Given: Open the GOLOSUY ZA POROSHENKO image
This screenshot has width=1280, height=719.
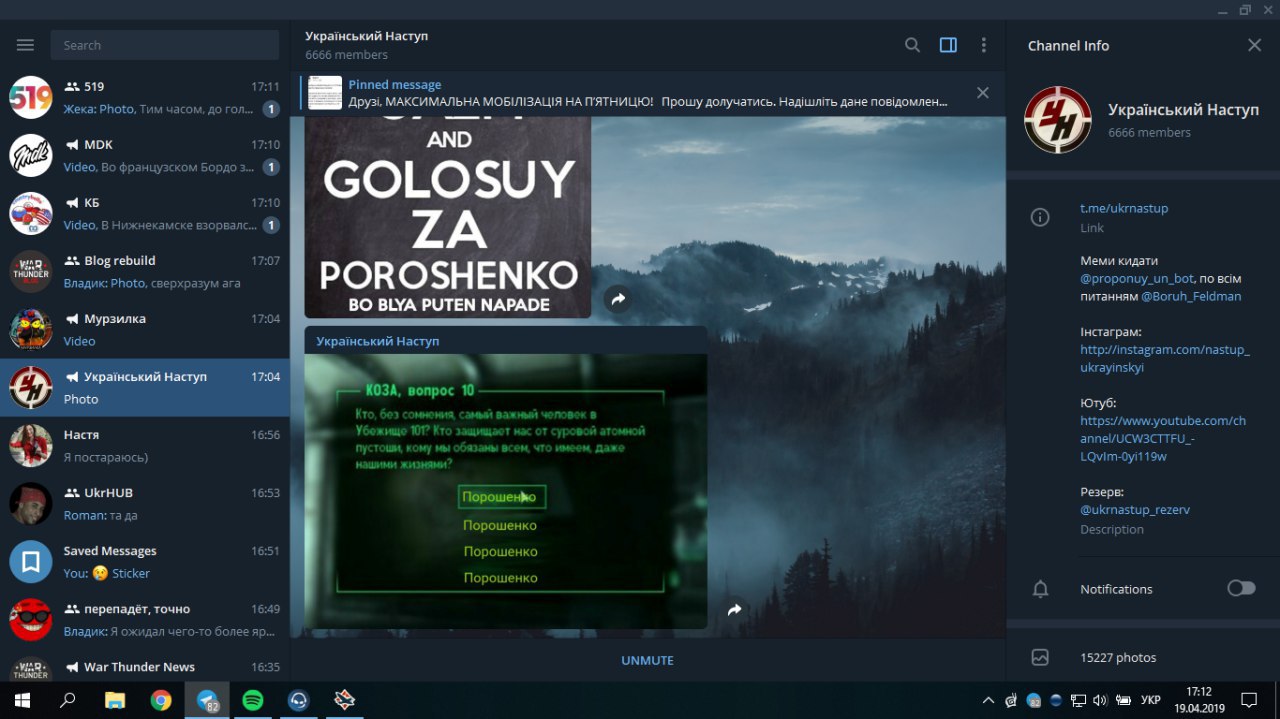Looking at the screenshot, I should click(x=448, y=217).
